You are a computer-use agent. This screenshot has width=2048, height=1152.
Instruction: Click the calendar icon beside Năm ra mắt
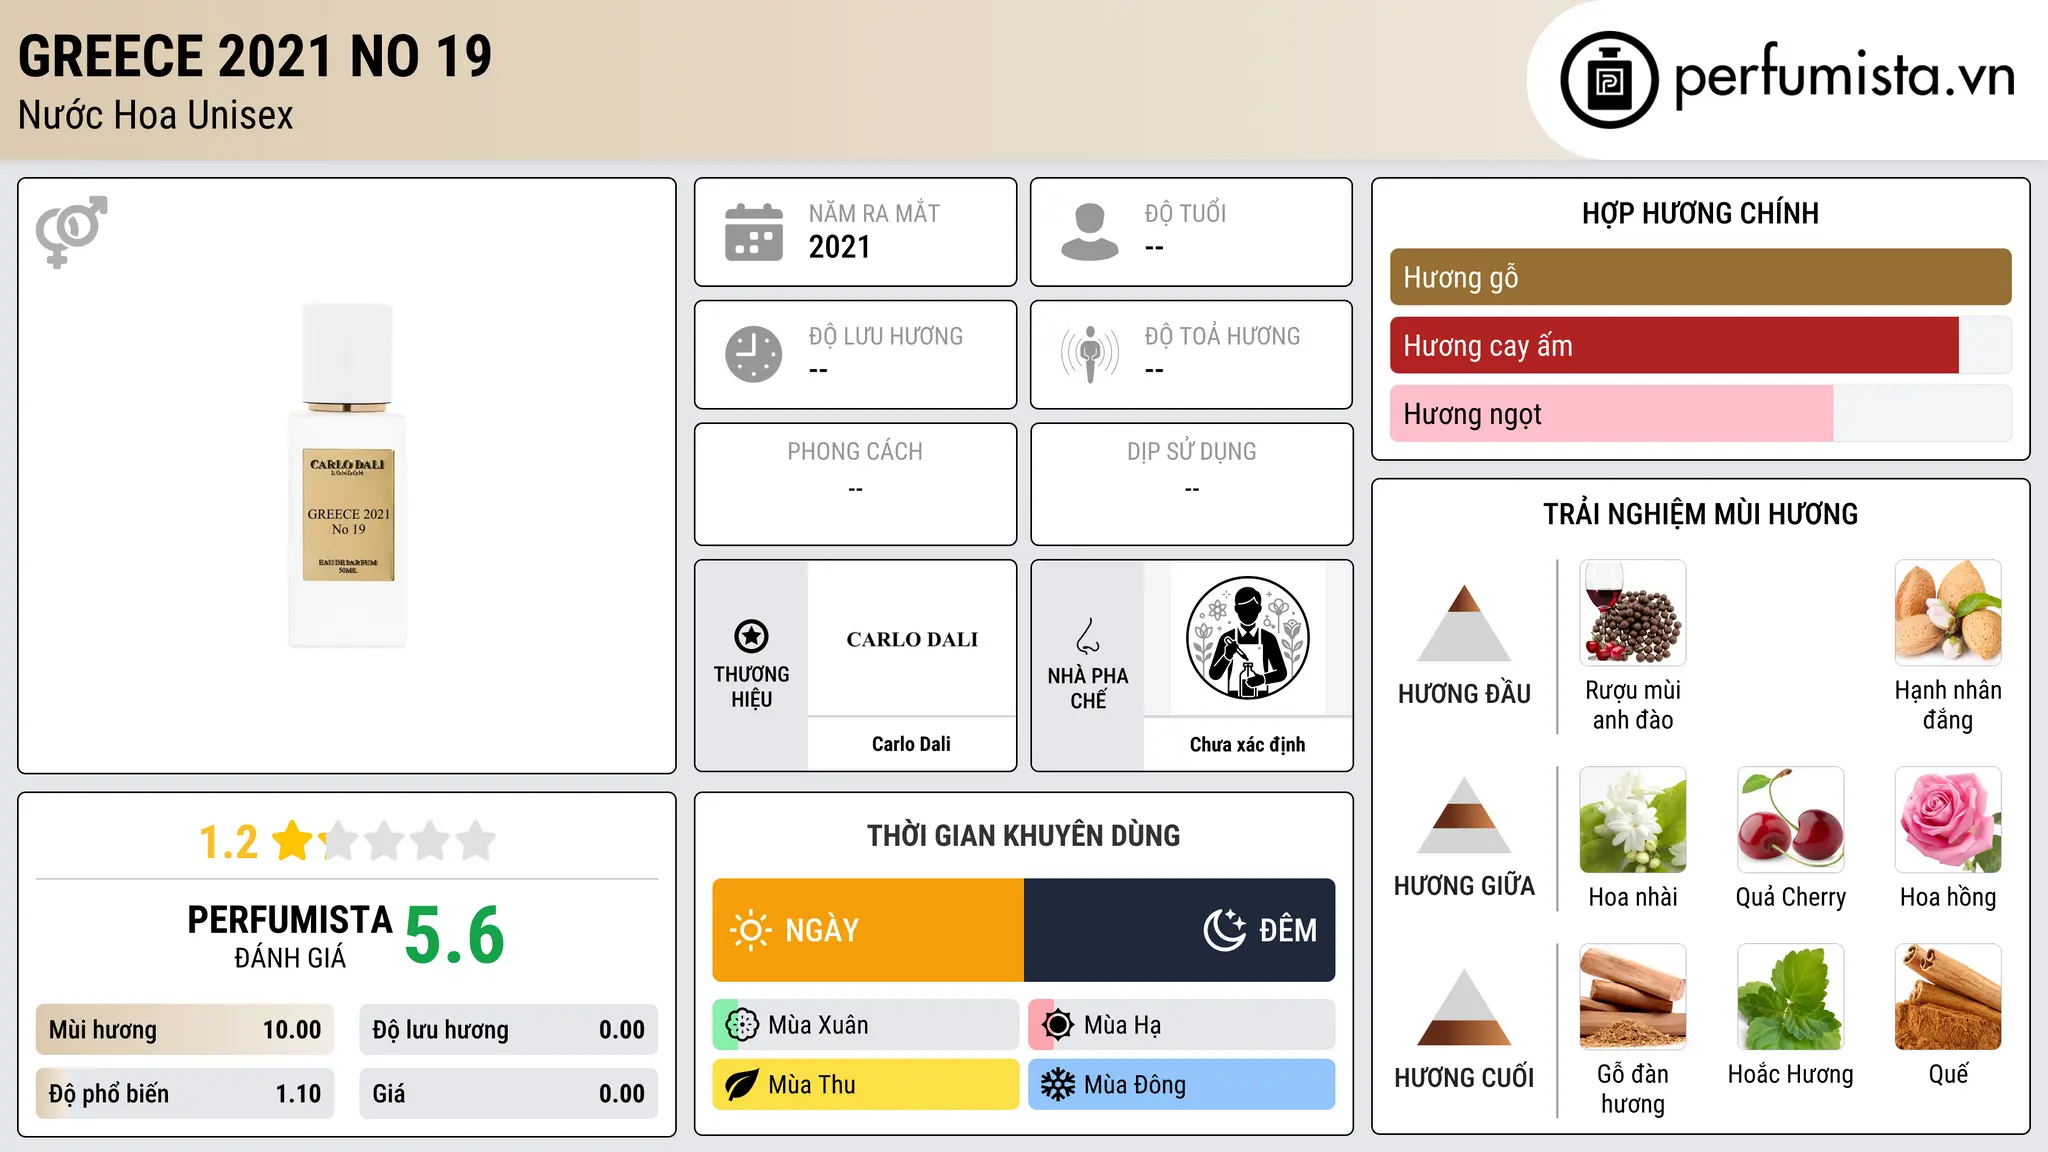tap(754, 232)
